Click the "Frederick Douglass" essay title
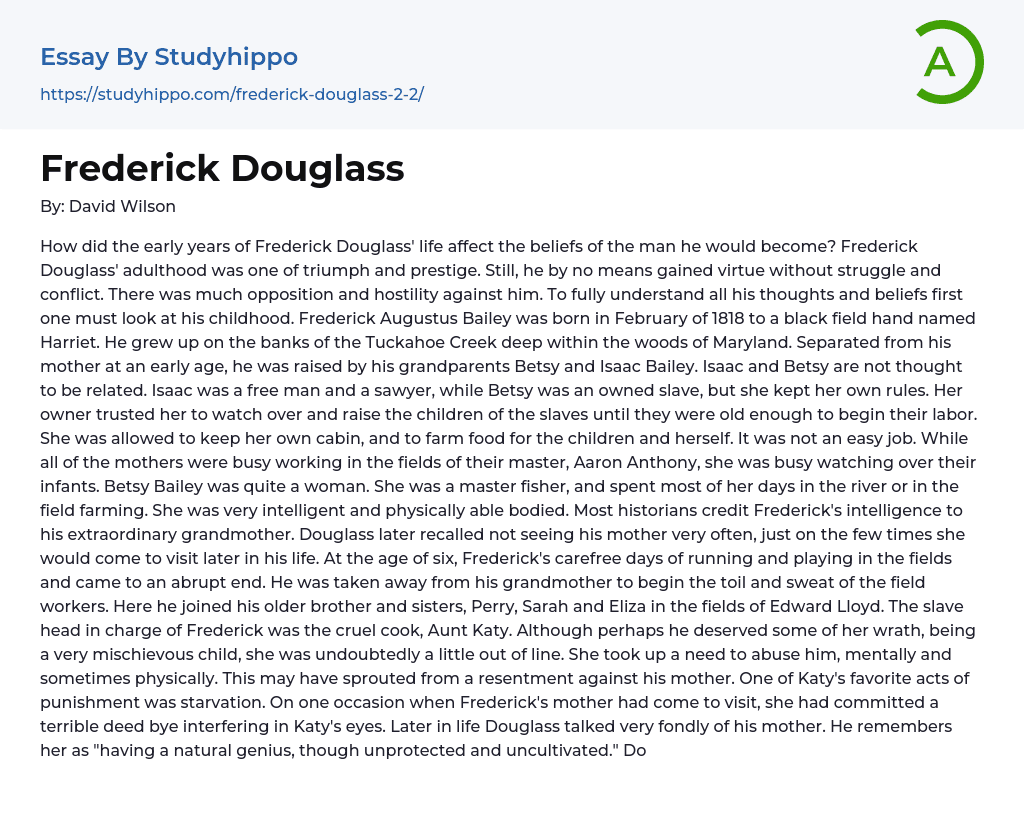This screenshot has height=819, width=1024. (x=222, y=168)
